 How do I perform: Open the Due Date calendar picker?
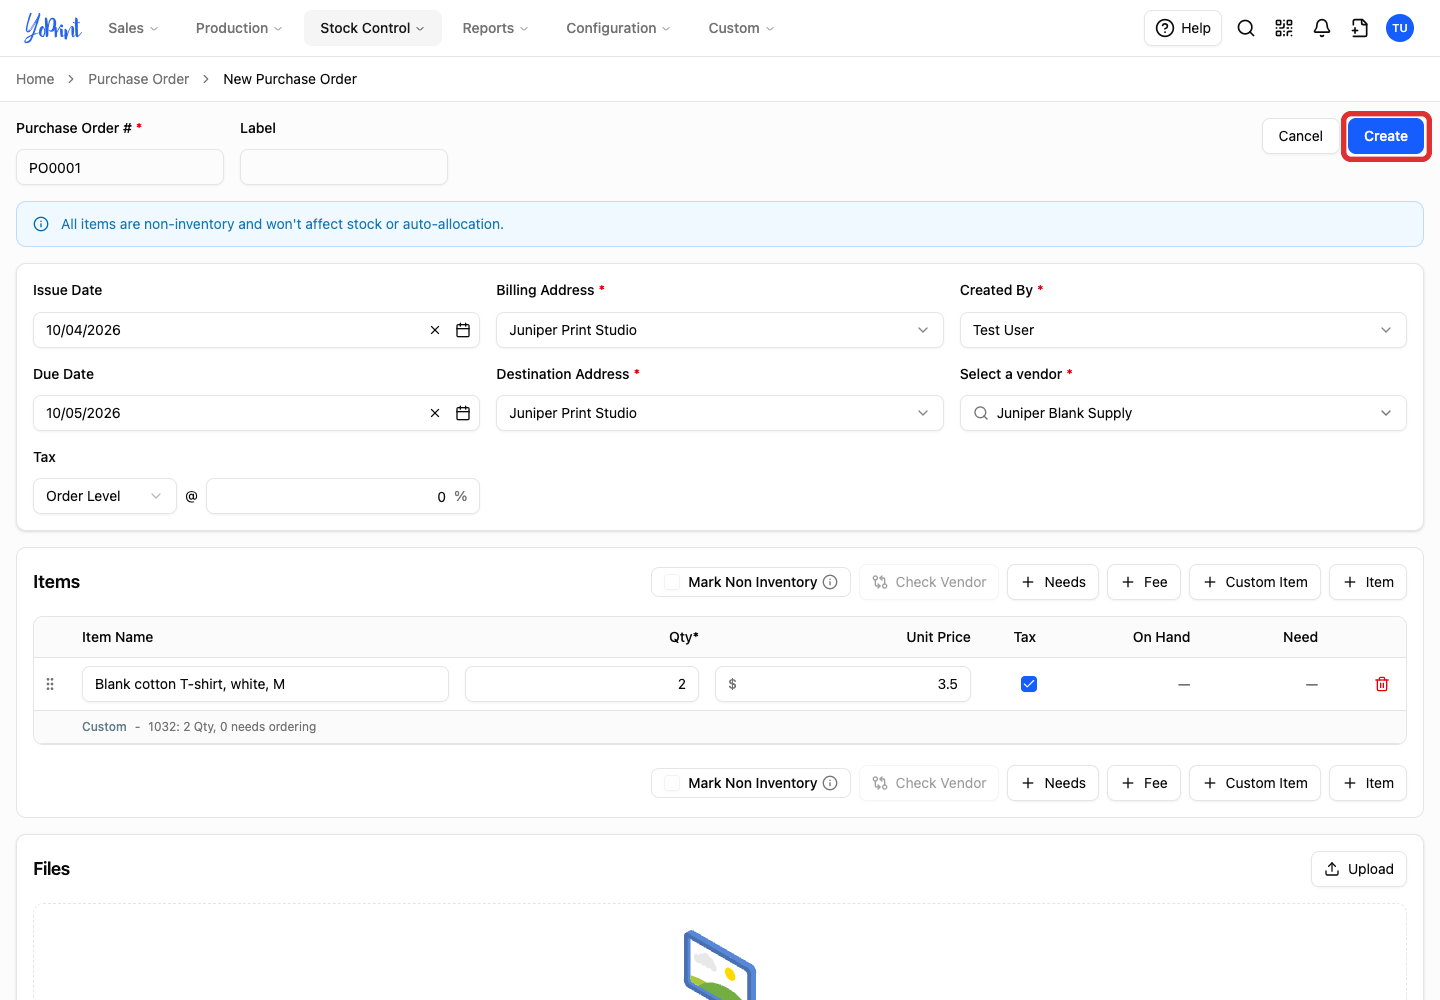click(x=463, y=413)
